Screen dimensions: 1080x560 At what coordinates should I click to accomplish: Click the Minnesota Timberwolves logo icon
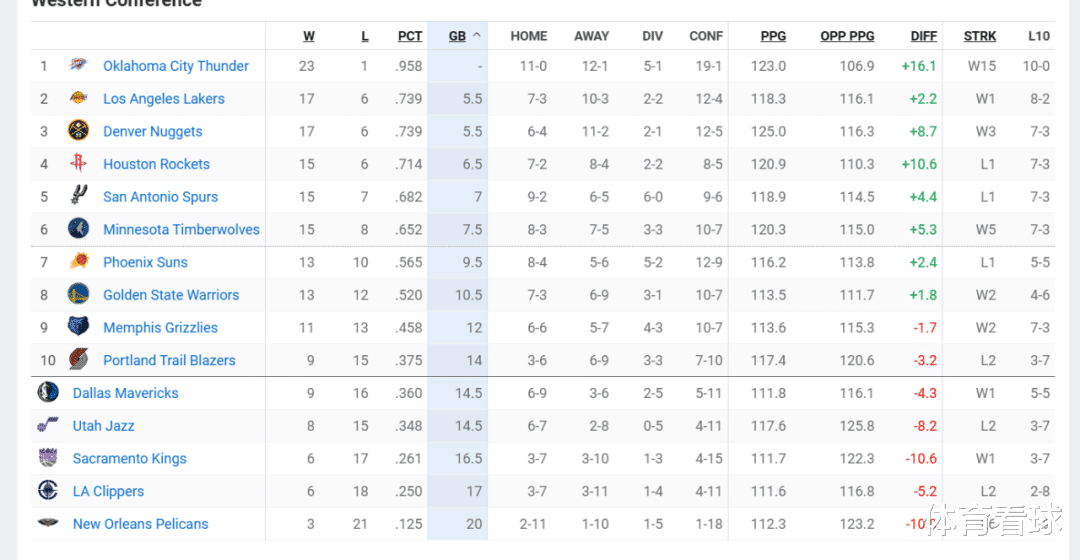click(78, 229)
